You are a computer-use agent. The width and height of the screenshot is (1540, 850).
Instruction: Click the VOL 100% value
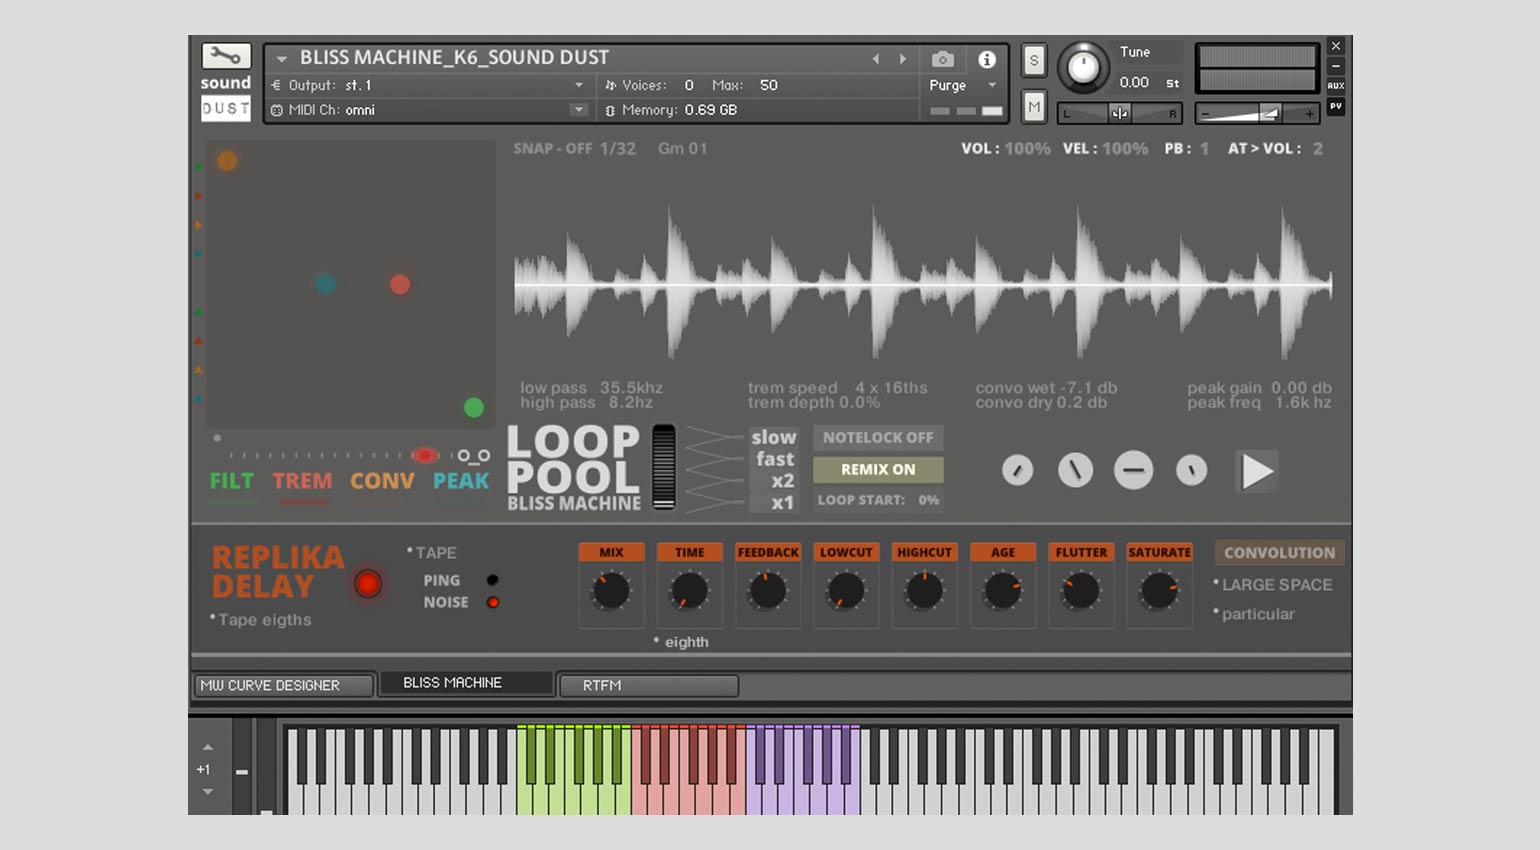pyautogui.click(x=1027, y=148)
